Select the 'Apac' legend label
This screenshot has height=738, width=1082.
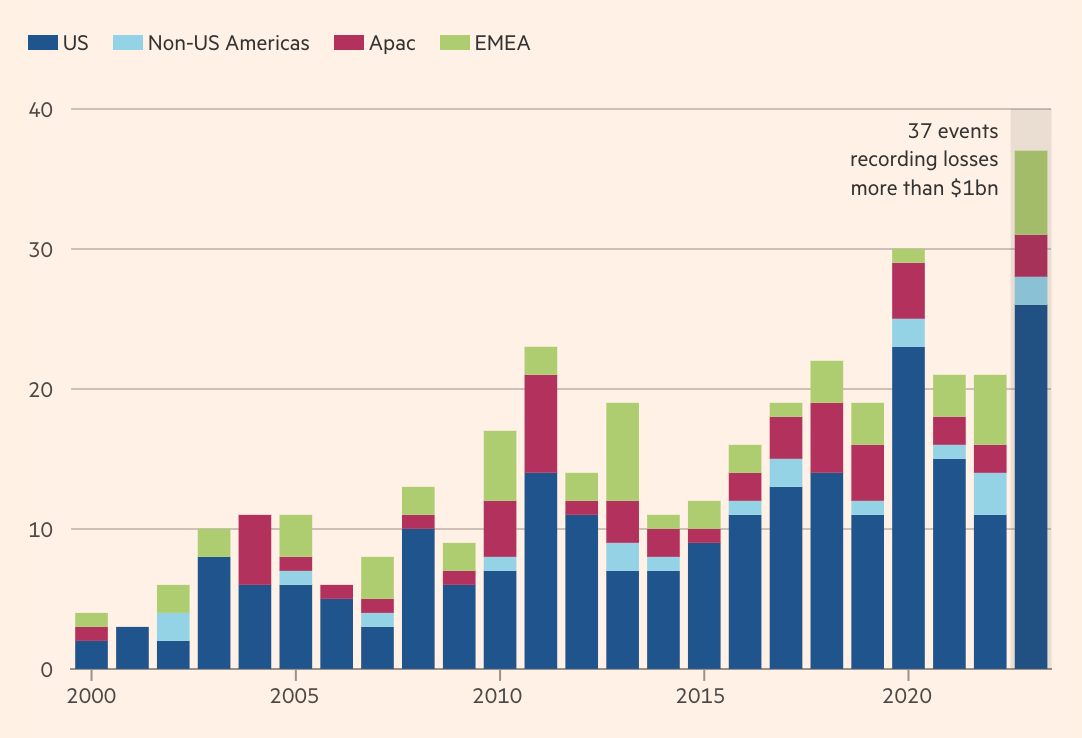[x=392, y=43]
